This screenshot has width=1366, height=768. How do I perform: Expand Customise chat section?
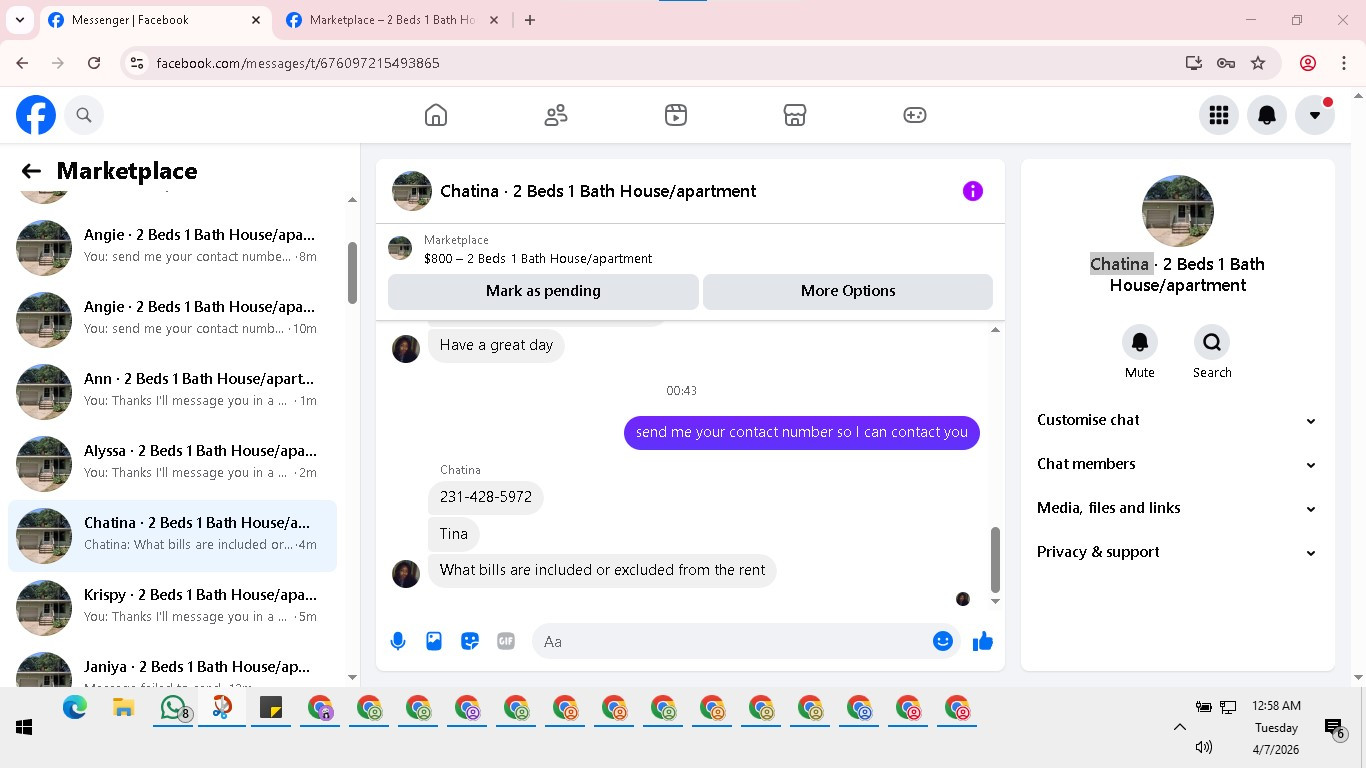[1177, 420]
